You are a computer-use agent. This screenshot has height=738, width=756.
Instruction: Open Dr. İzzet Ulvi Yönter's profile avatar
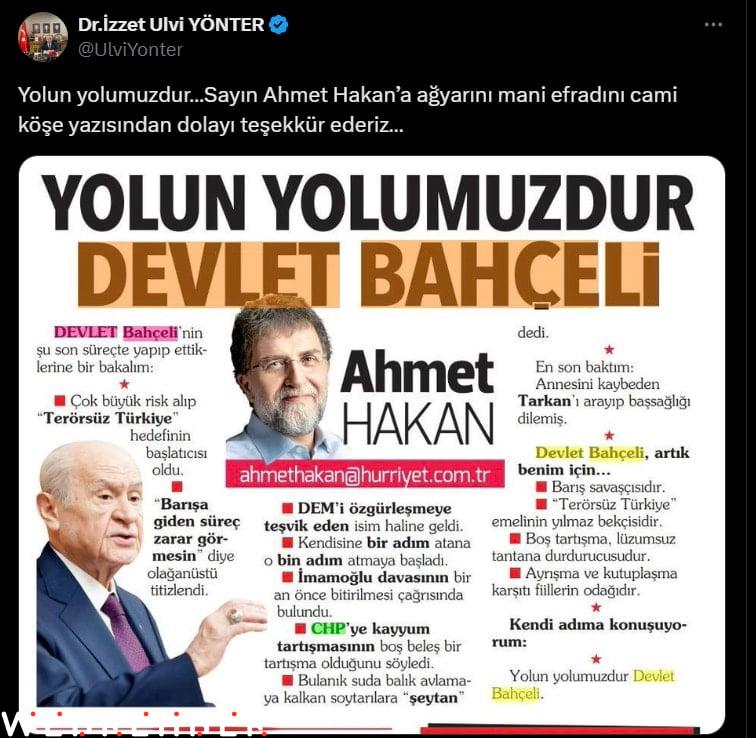point(43,37)
